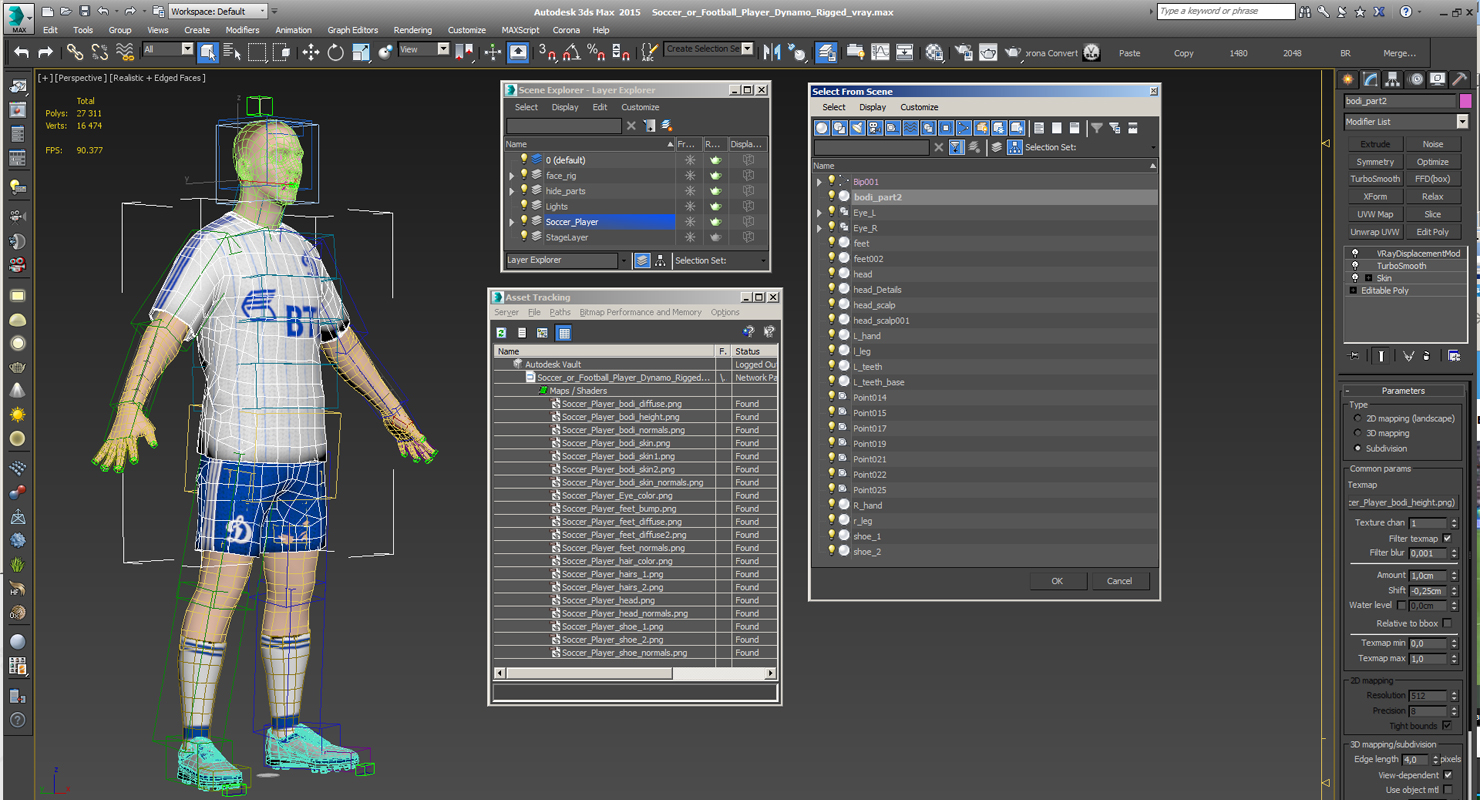Click Configure Modifier Sets icon

point(1454,355)
